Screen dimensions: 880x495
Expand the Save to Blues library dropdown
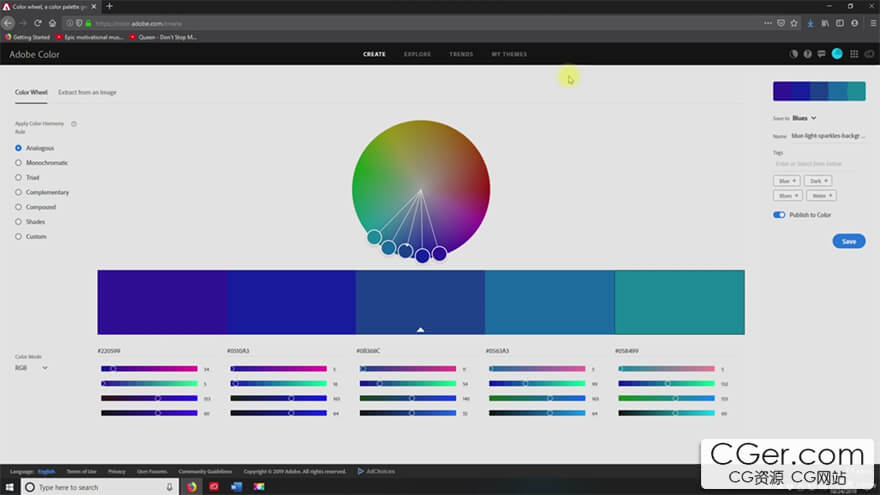point(804,118)
